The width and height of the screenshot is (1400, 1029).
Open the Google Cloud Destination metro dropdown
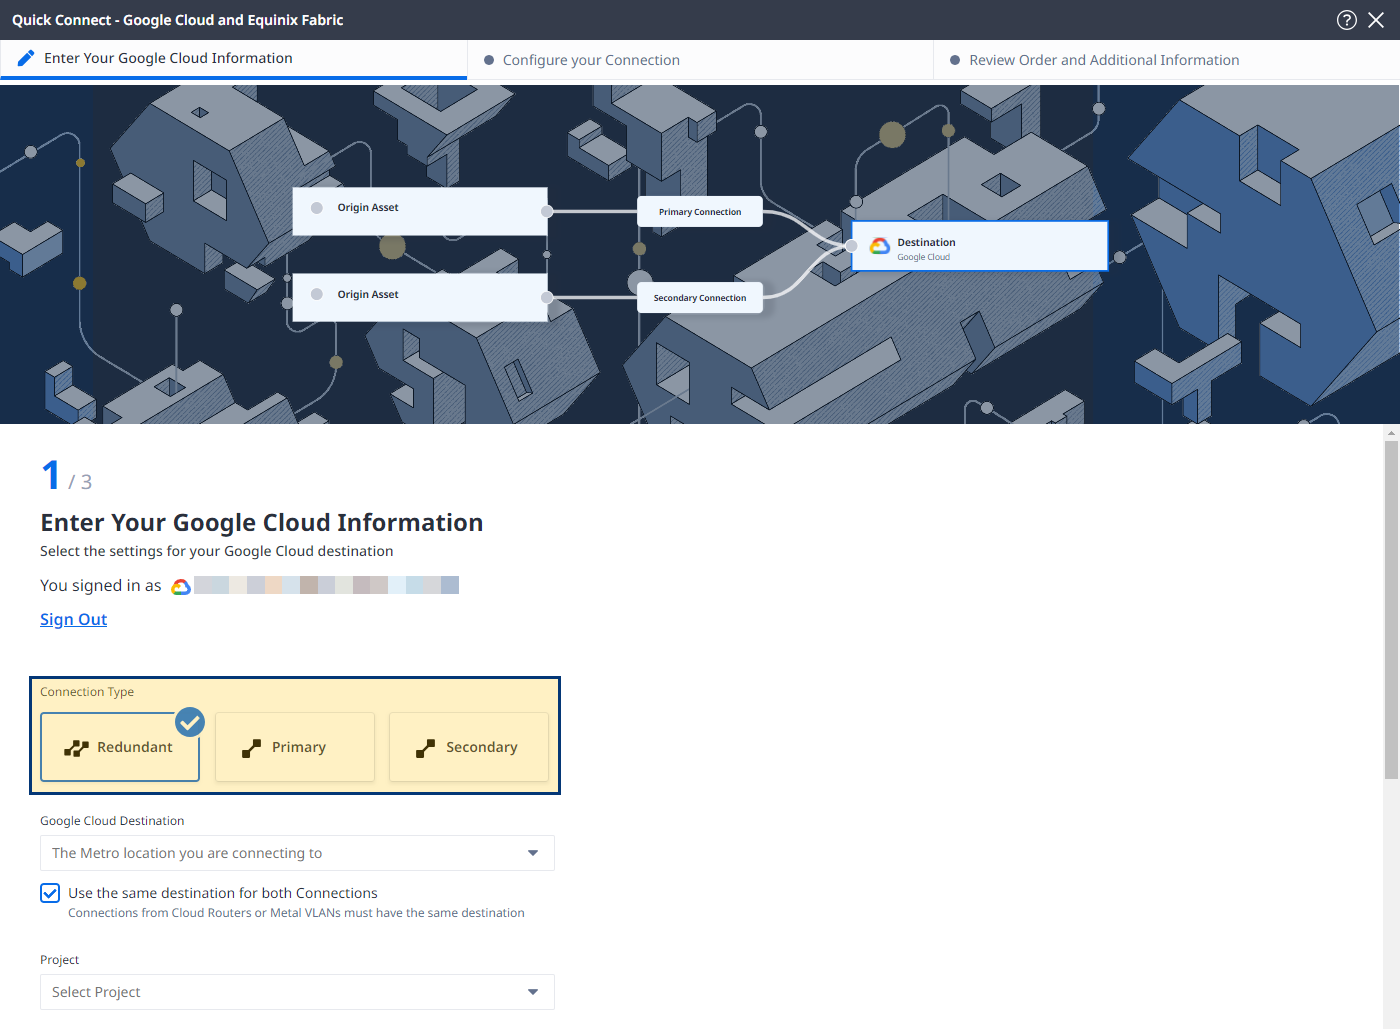[x=297, y=853]
